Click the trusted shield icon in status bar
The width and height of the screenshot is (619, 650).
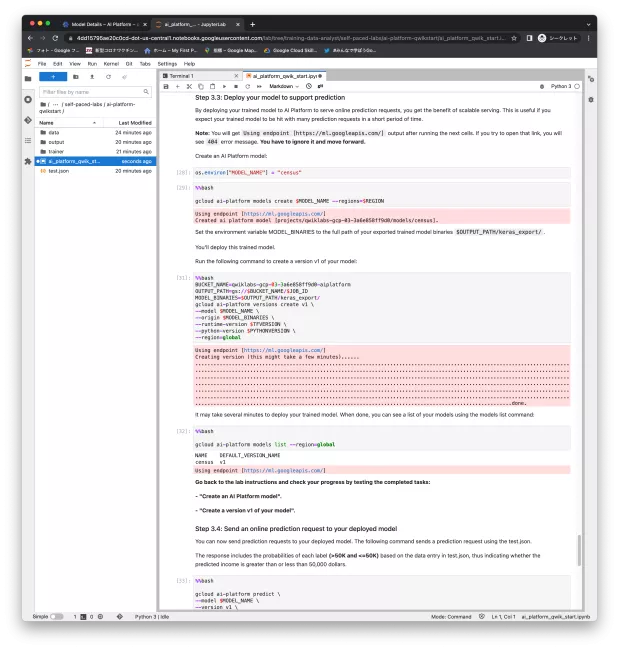tap(481, 616)
